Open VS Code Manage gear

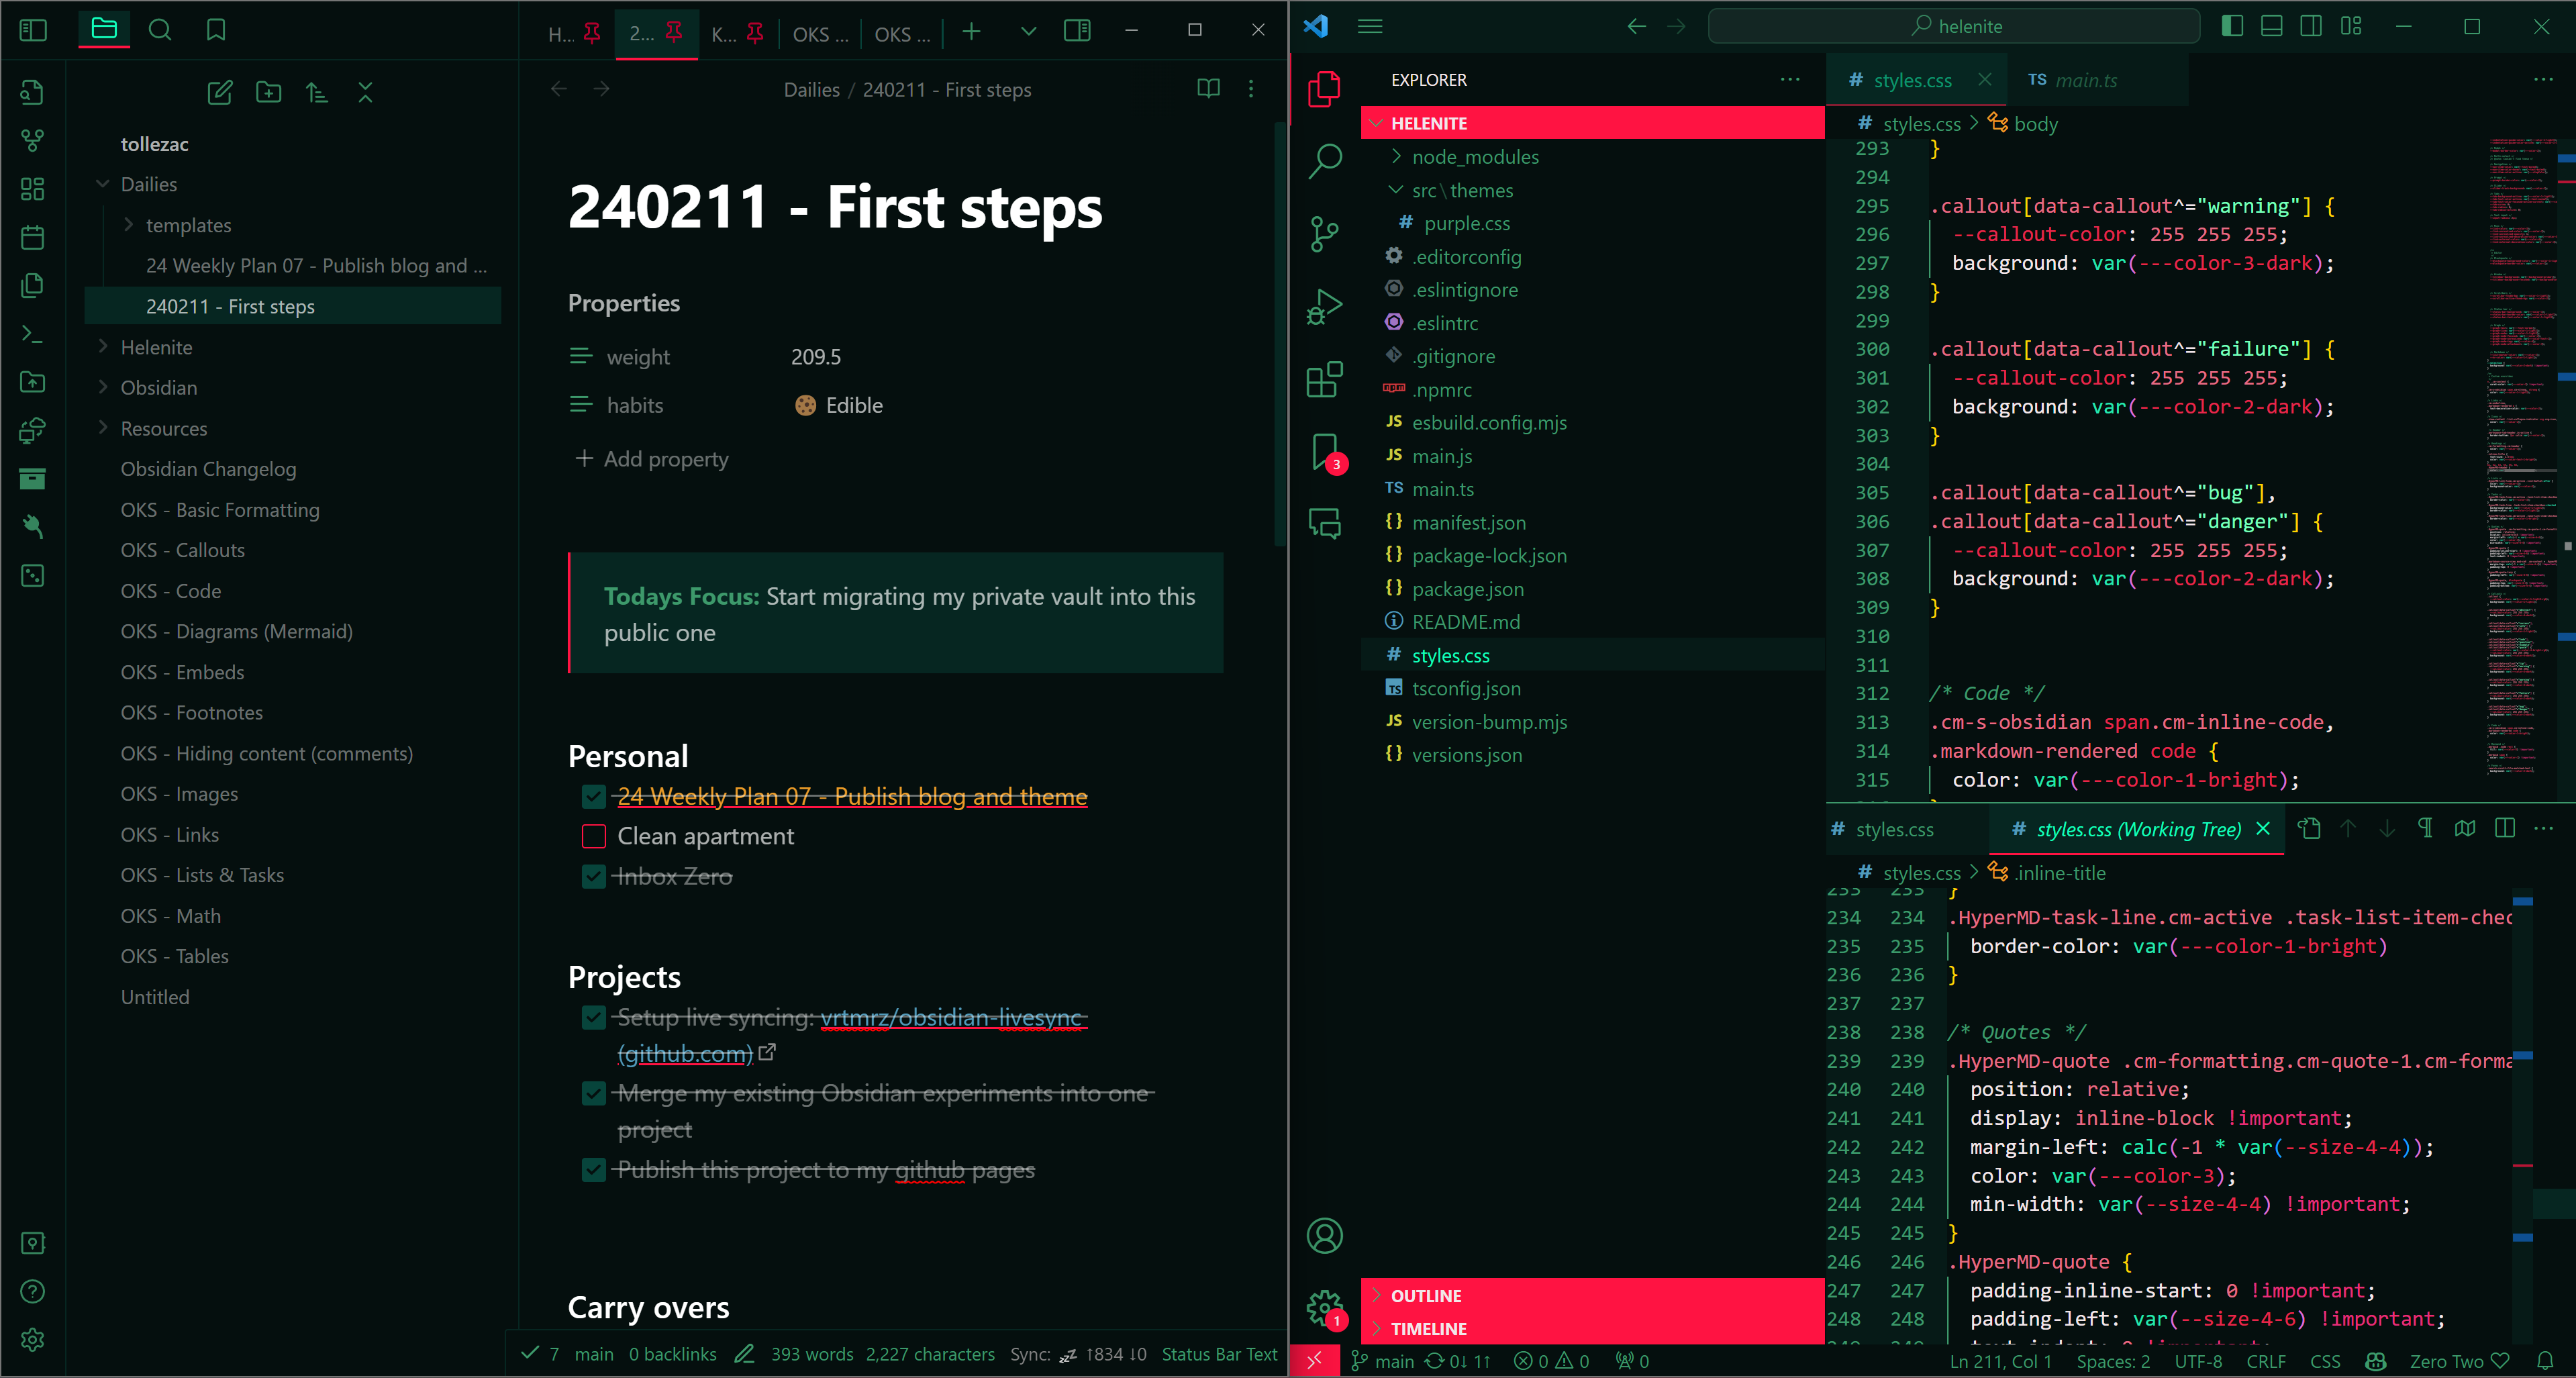tap(1325, 1308)
